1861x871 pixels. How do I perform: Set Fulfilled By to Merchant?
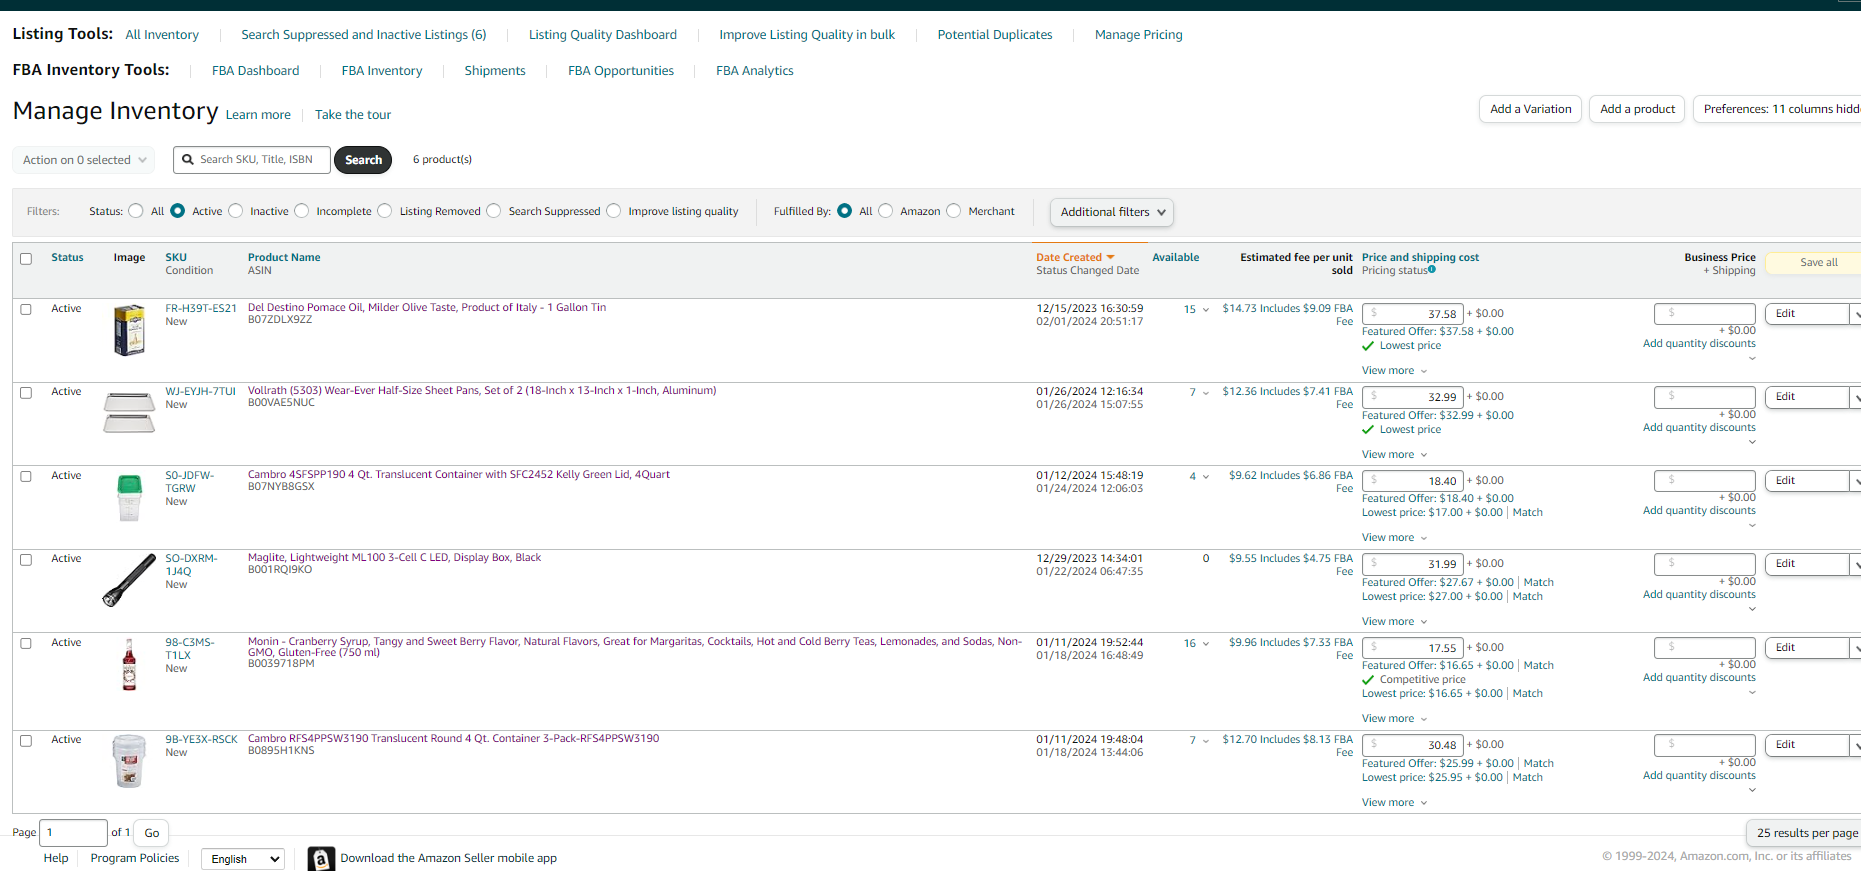(954, 211)
